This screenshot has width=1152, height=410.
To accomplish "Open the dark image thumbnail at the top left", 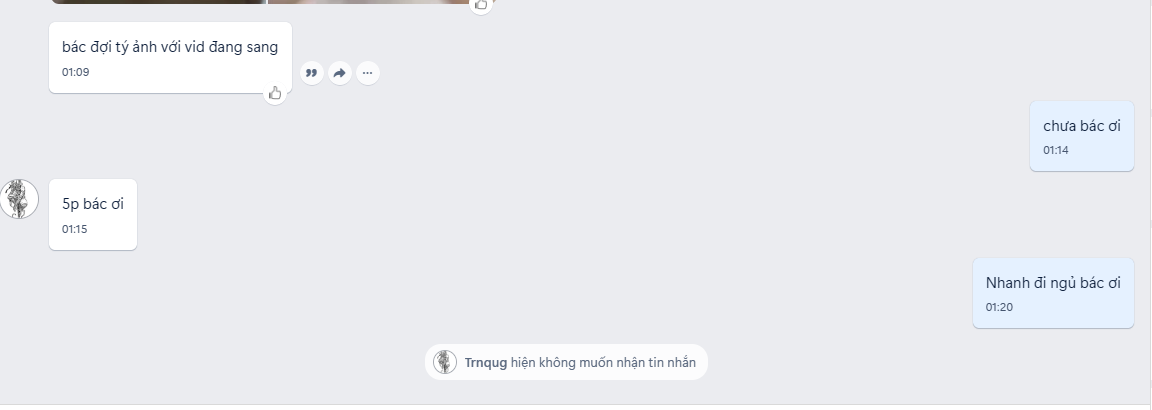I will pos(158,1).
